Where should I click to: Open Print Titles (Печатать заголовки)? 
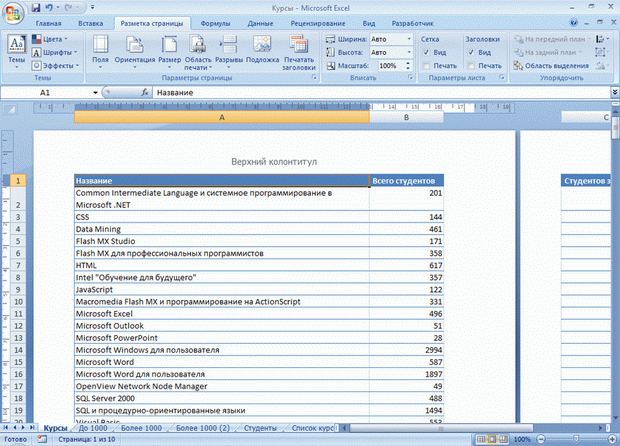(299, 52)
